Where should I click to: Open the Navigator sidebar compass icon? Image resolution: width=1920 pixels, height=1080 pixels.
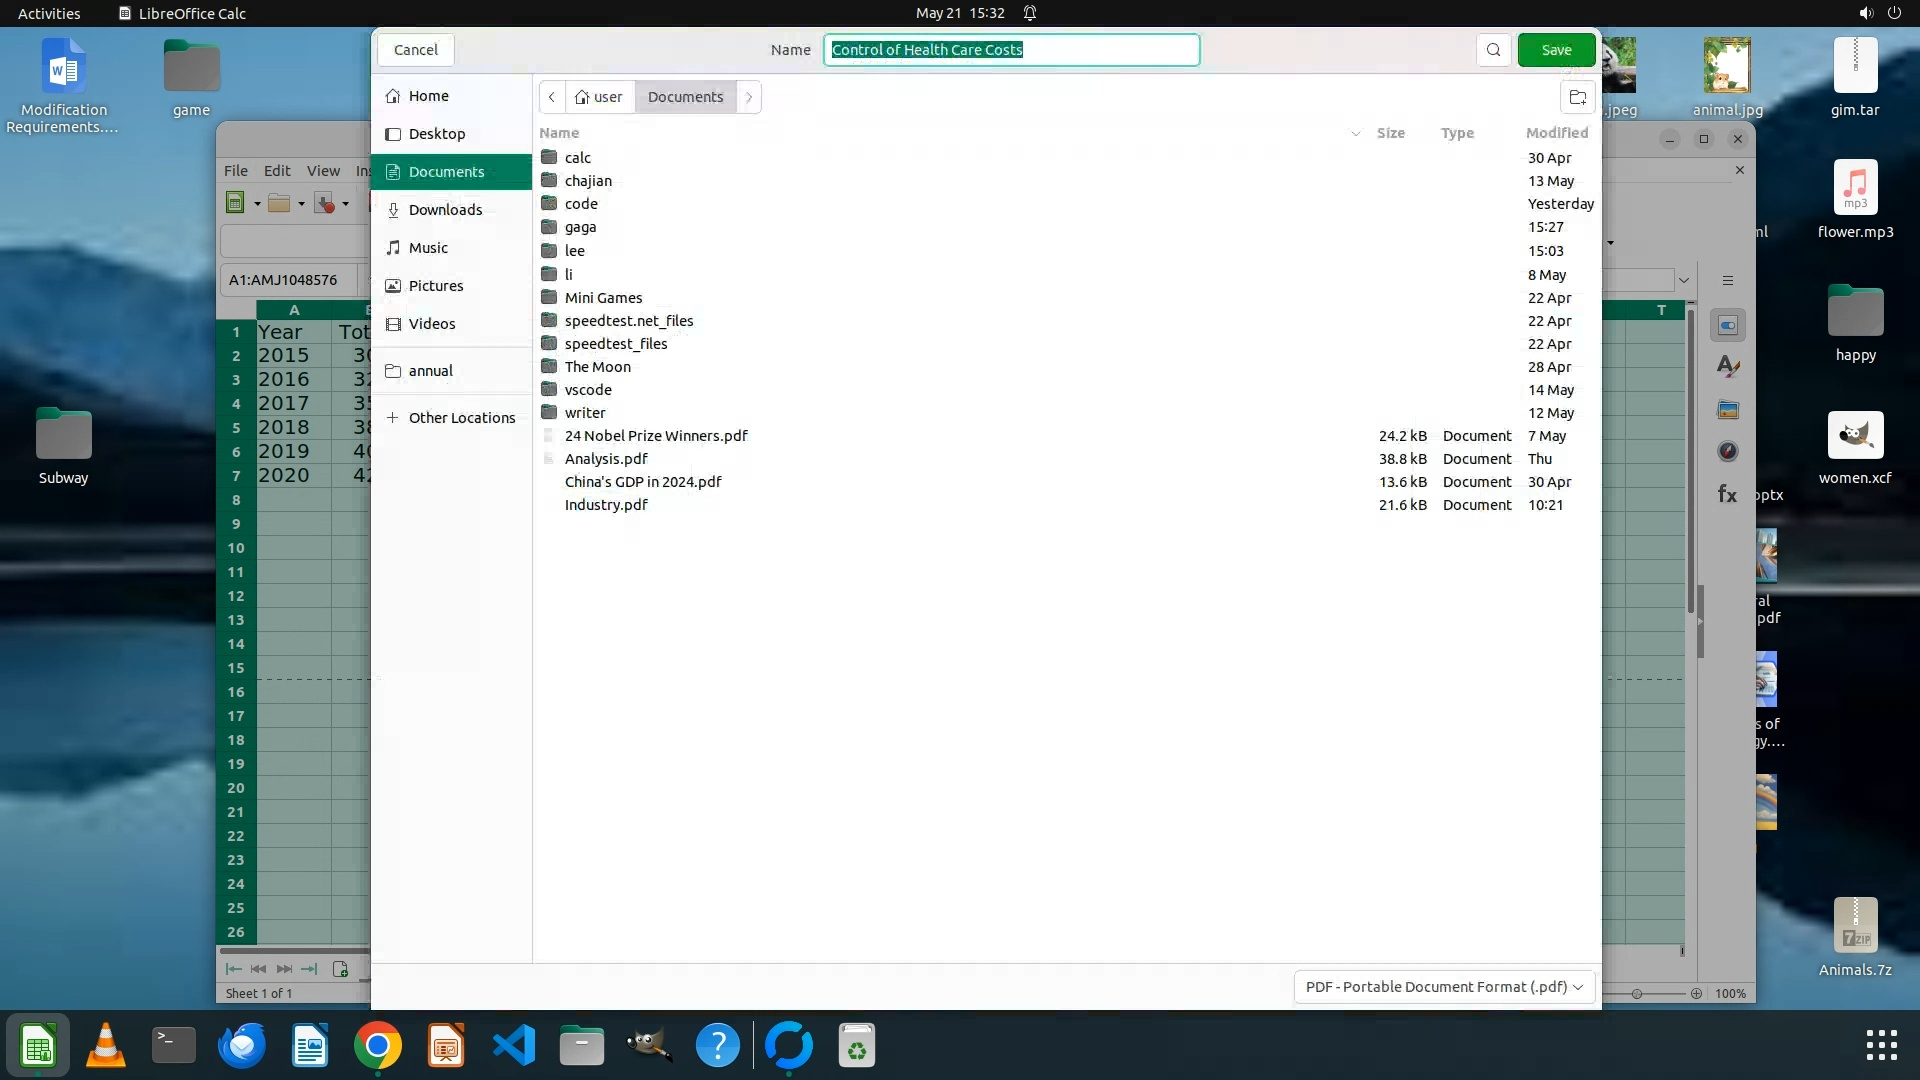[1727, 452]
